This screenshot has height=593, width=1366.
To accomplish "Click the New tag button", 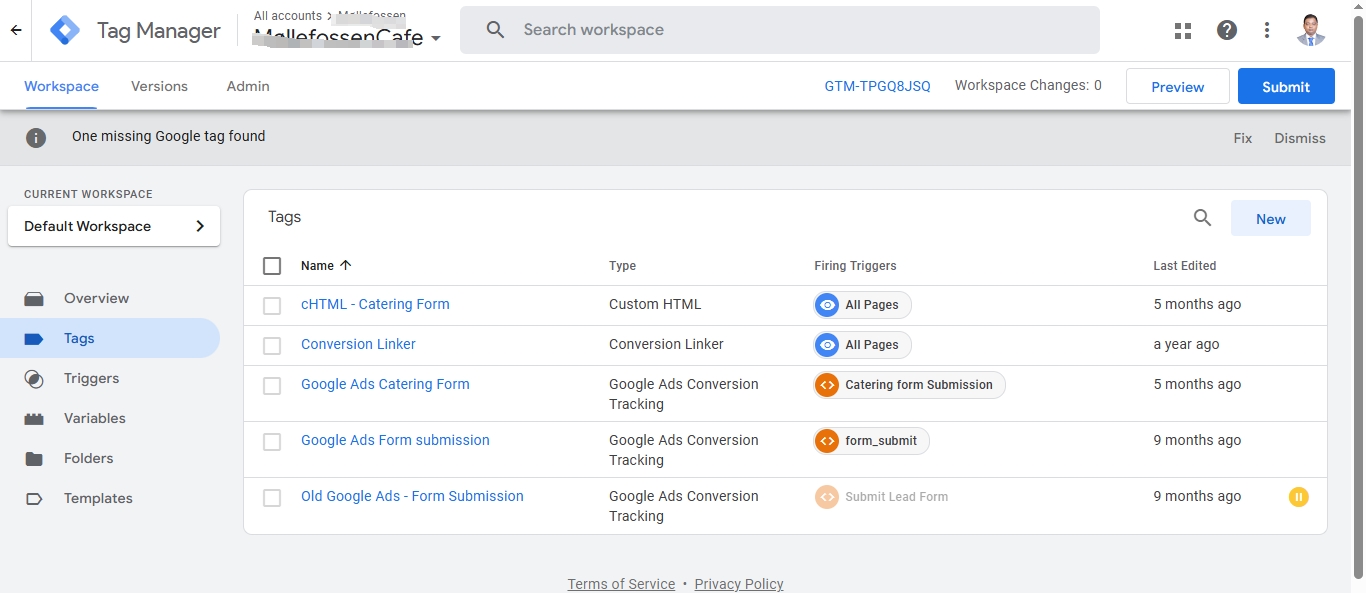I will click(1270, 219).
